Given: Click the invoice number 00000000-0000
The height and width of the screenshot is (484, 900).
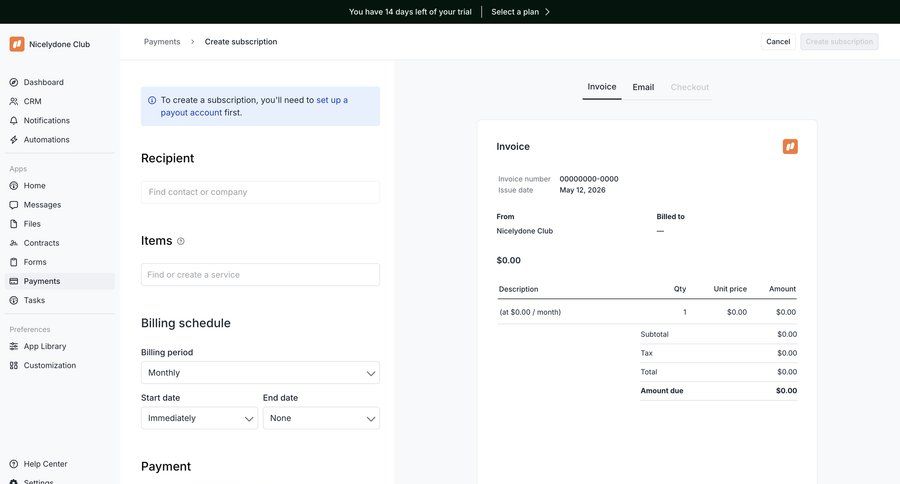Looking at the screenshot, I should 589,179.
